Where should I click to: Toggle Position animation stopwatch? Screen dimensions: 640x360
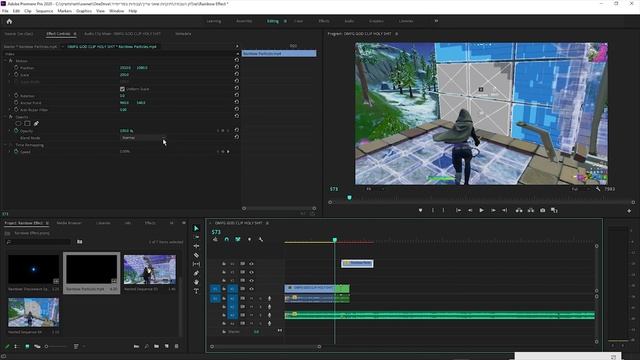tap(16, 67)
